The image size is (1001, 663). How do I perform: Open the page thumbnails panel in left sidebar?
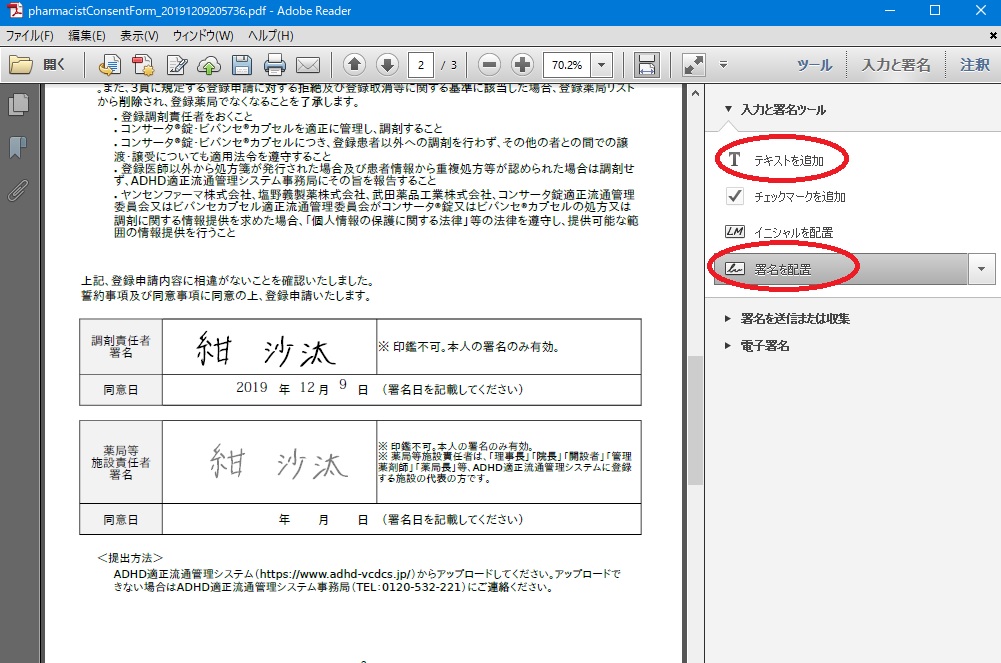click(x=17, y=105)
